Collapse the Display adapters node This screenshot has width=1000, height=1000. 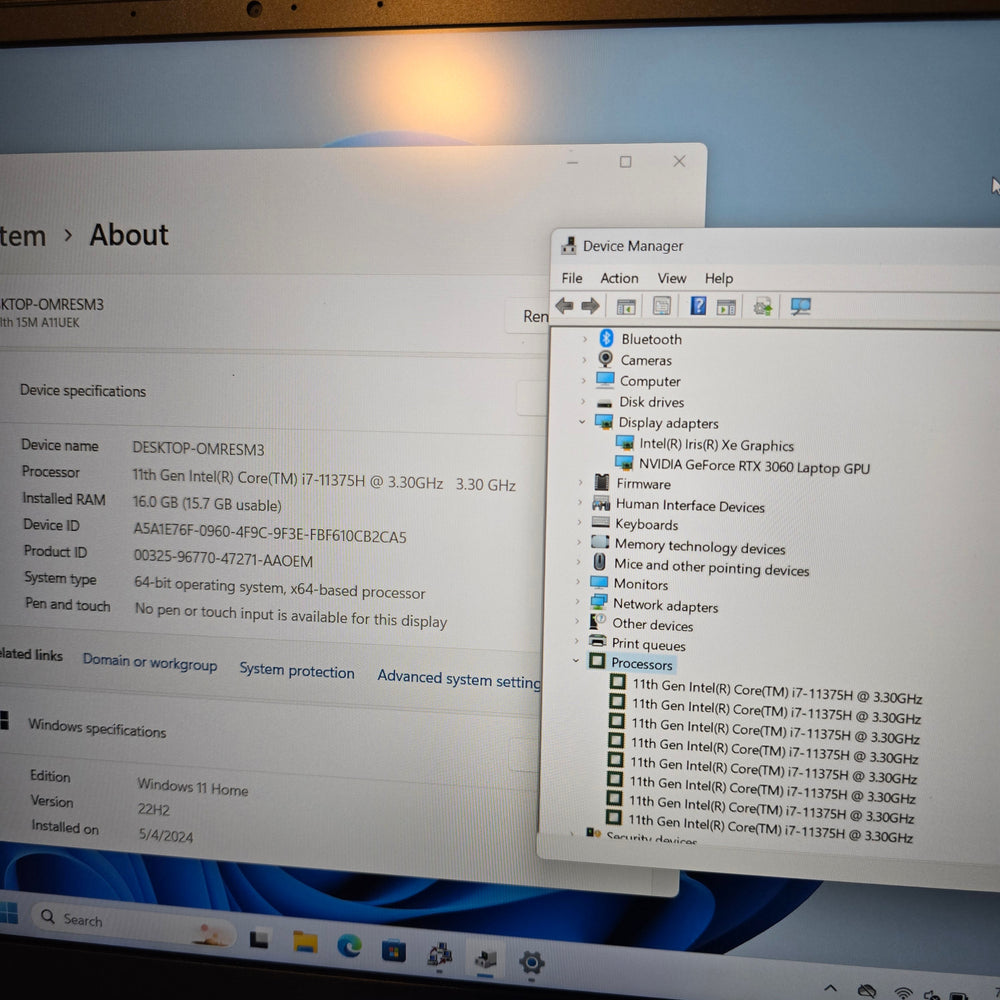[582, 422]
